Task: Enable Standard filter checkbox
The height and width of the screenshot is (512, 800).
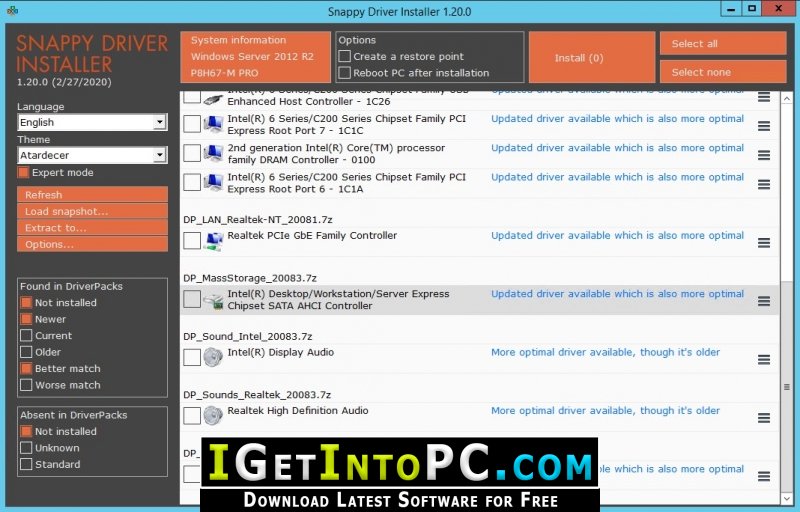Action: pos(26,464)
